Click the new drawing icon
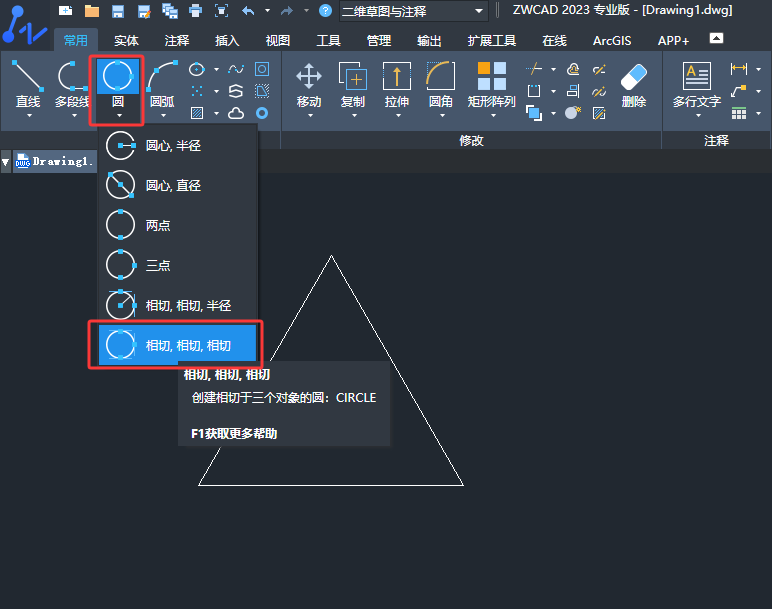772x609 pixels. coord(65,10)
